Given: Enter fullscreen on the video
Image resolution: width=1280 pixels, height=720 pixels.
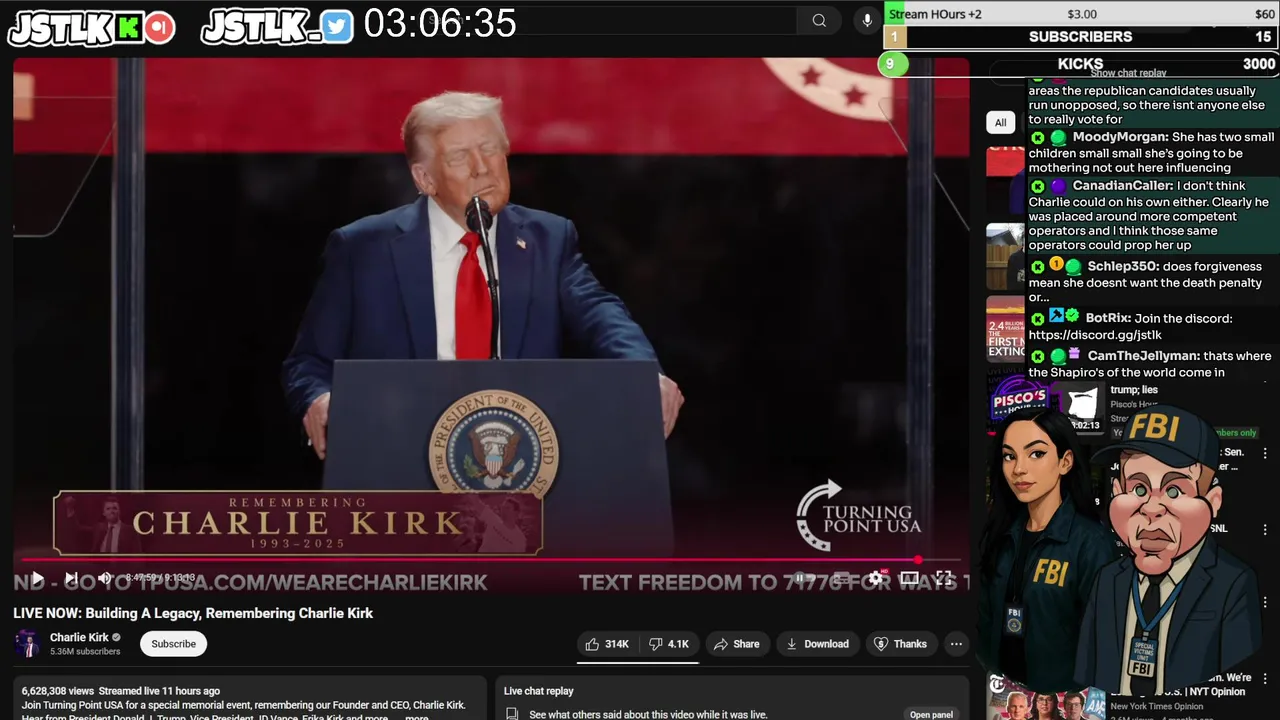Looking at the screenshot, I should pyautogui.click(x=943, y=578).
